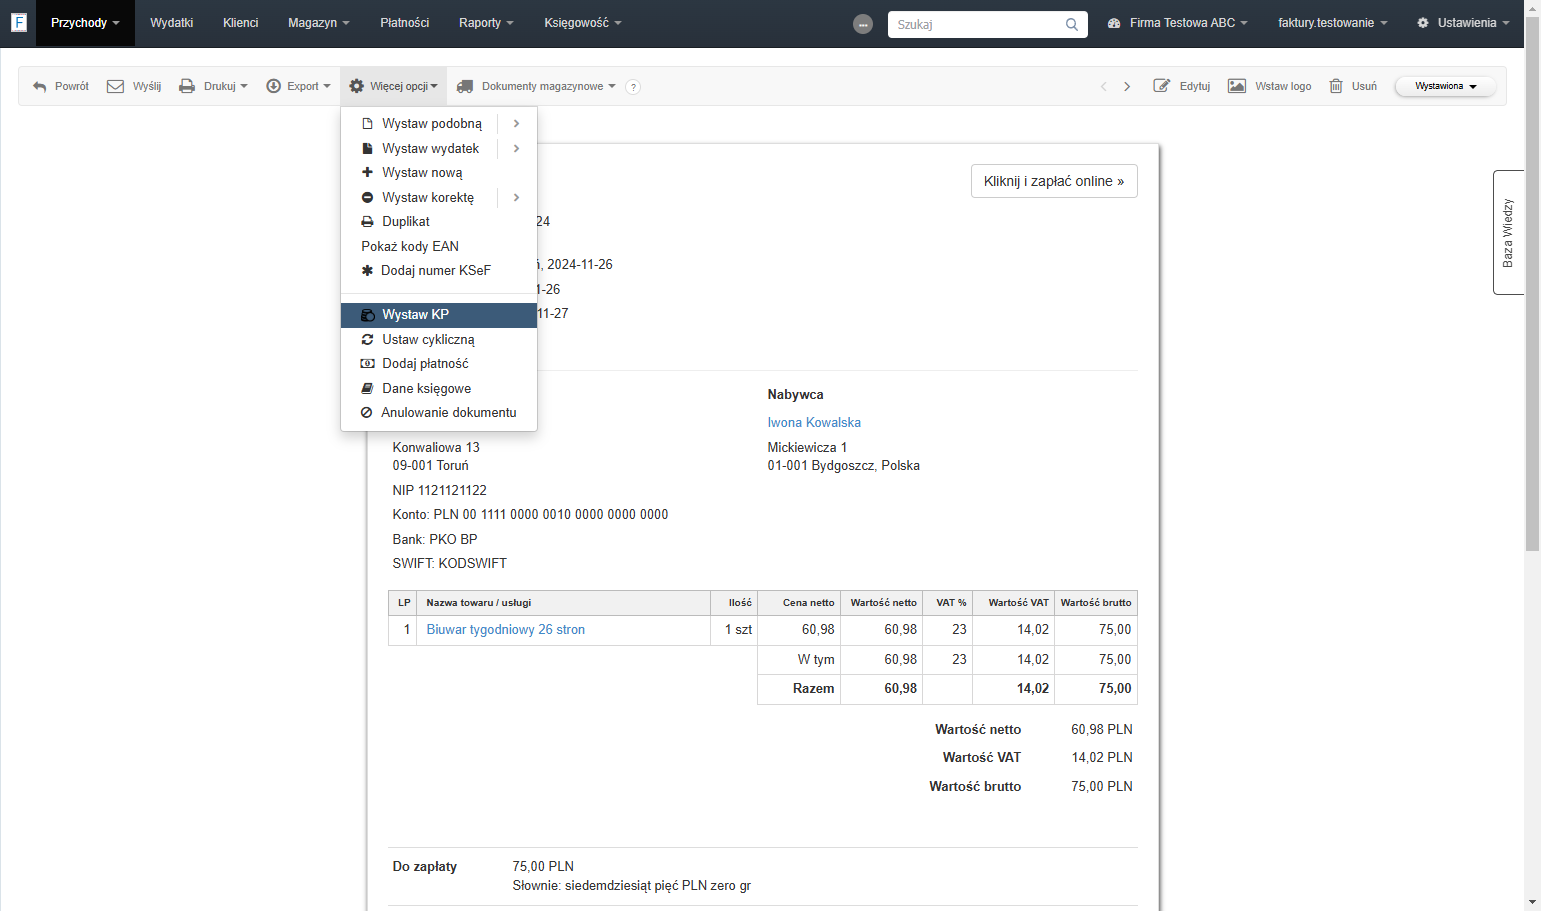This screenshot has height=911, width=1541.
Task: Click the search magnifier icon
Action: (1072, 24)
